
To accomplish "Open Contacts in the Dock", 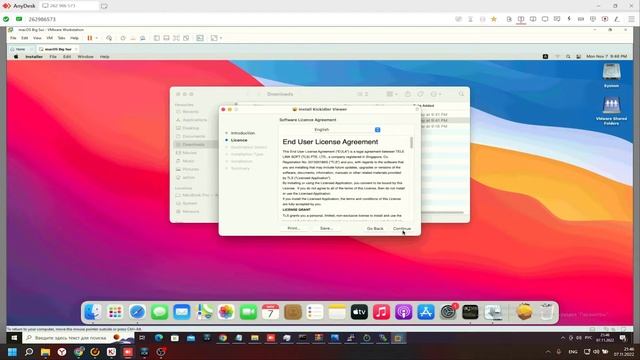I will pyautogui.click(x=293, y=312).
